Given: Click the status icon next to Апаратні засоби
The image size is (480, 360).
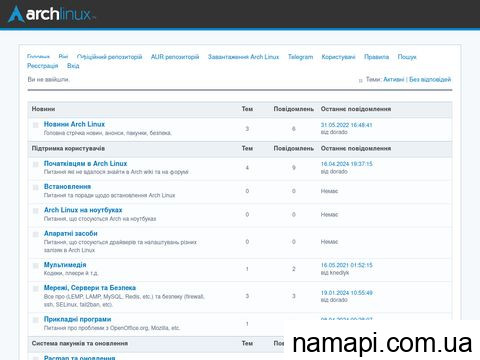Looking at the screenshot, I should point(36,234).
